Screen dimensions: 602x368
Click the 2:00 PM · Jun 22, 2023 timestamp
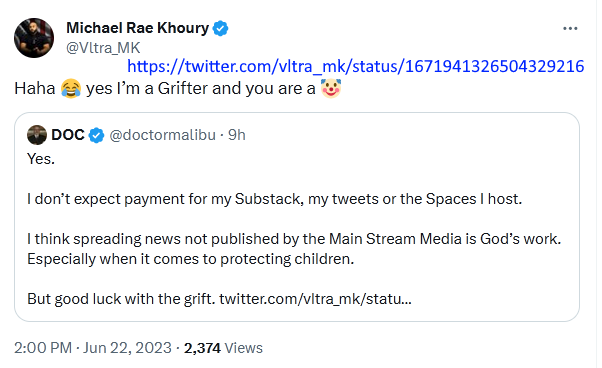(93, 348)
